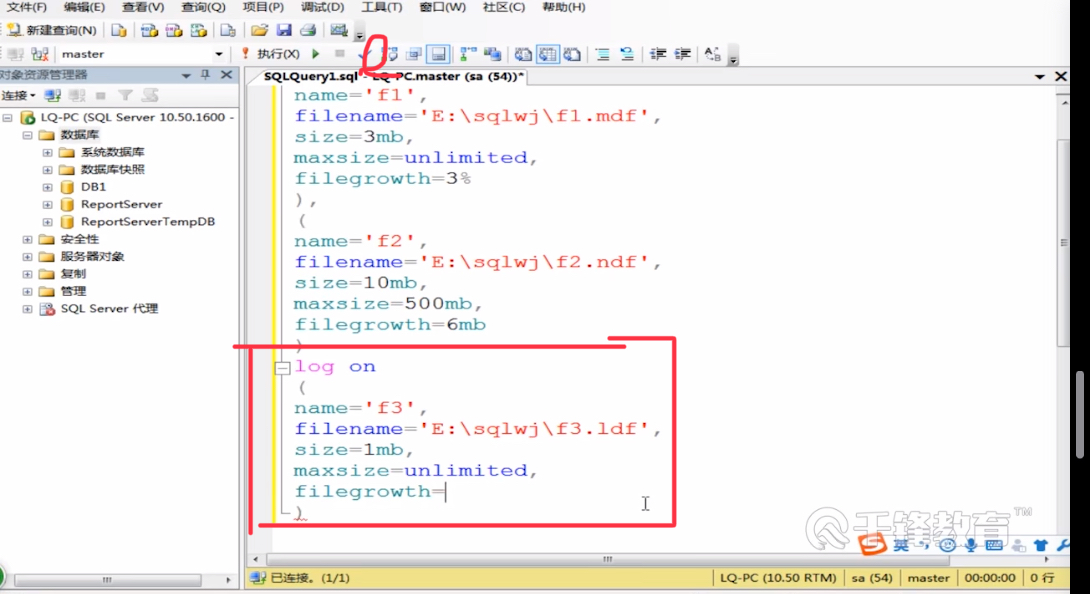
Task: Select the ReportServer database in the tree
Action: pyautogui.click(x=121, y=204)
